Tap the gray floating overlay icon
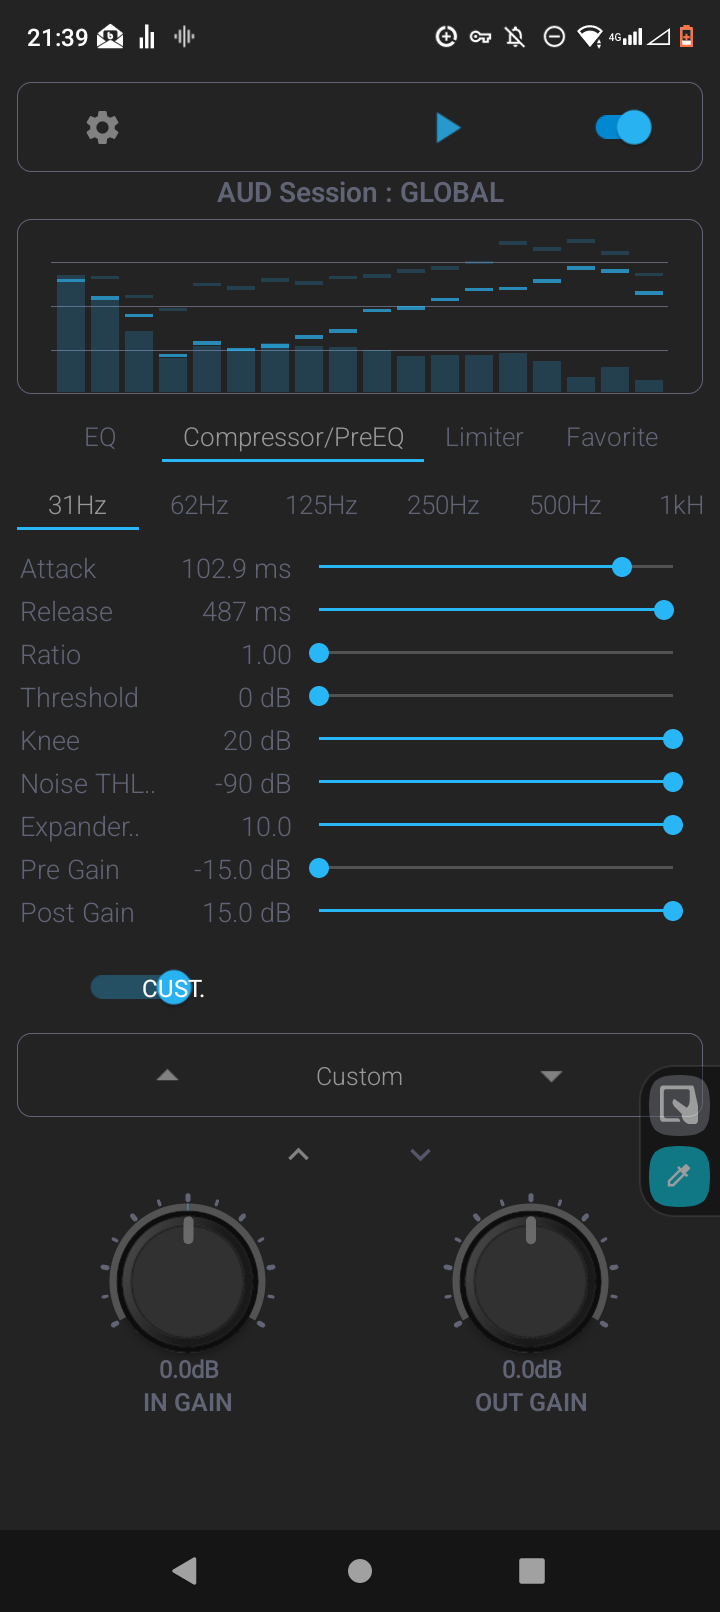Image resolution: width=720 pixels, height=1612 pixels. (679, 1103)
